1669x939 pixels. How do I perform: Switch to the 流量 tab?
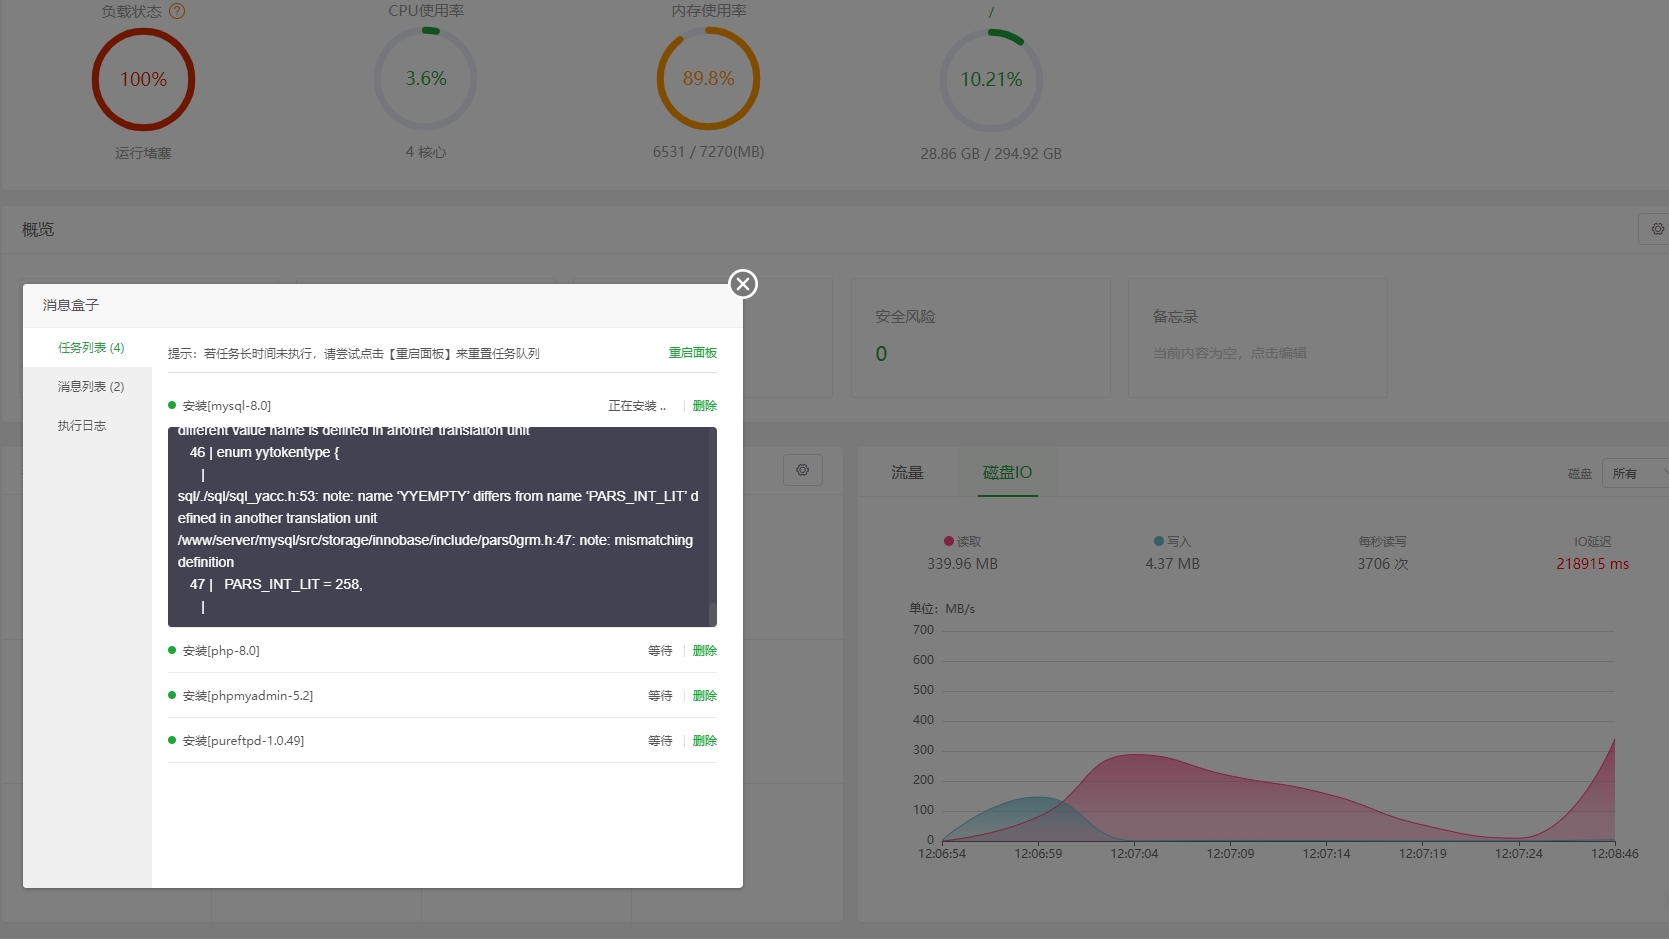point(907,473)
